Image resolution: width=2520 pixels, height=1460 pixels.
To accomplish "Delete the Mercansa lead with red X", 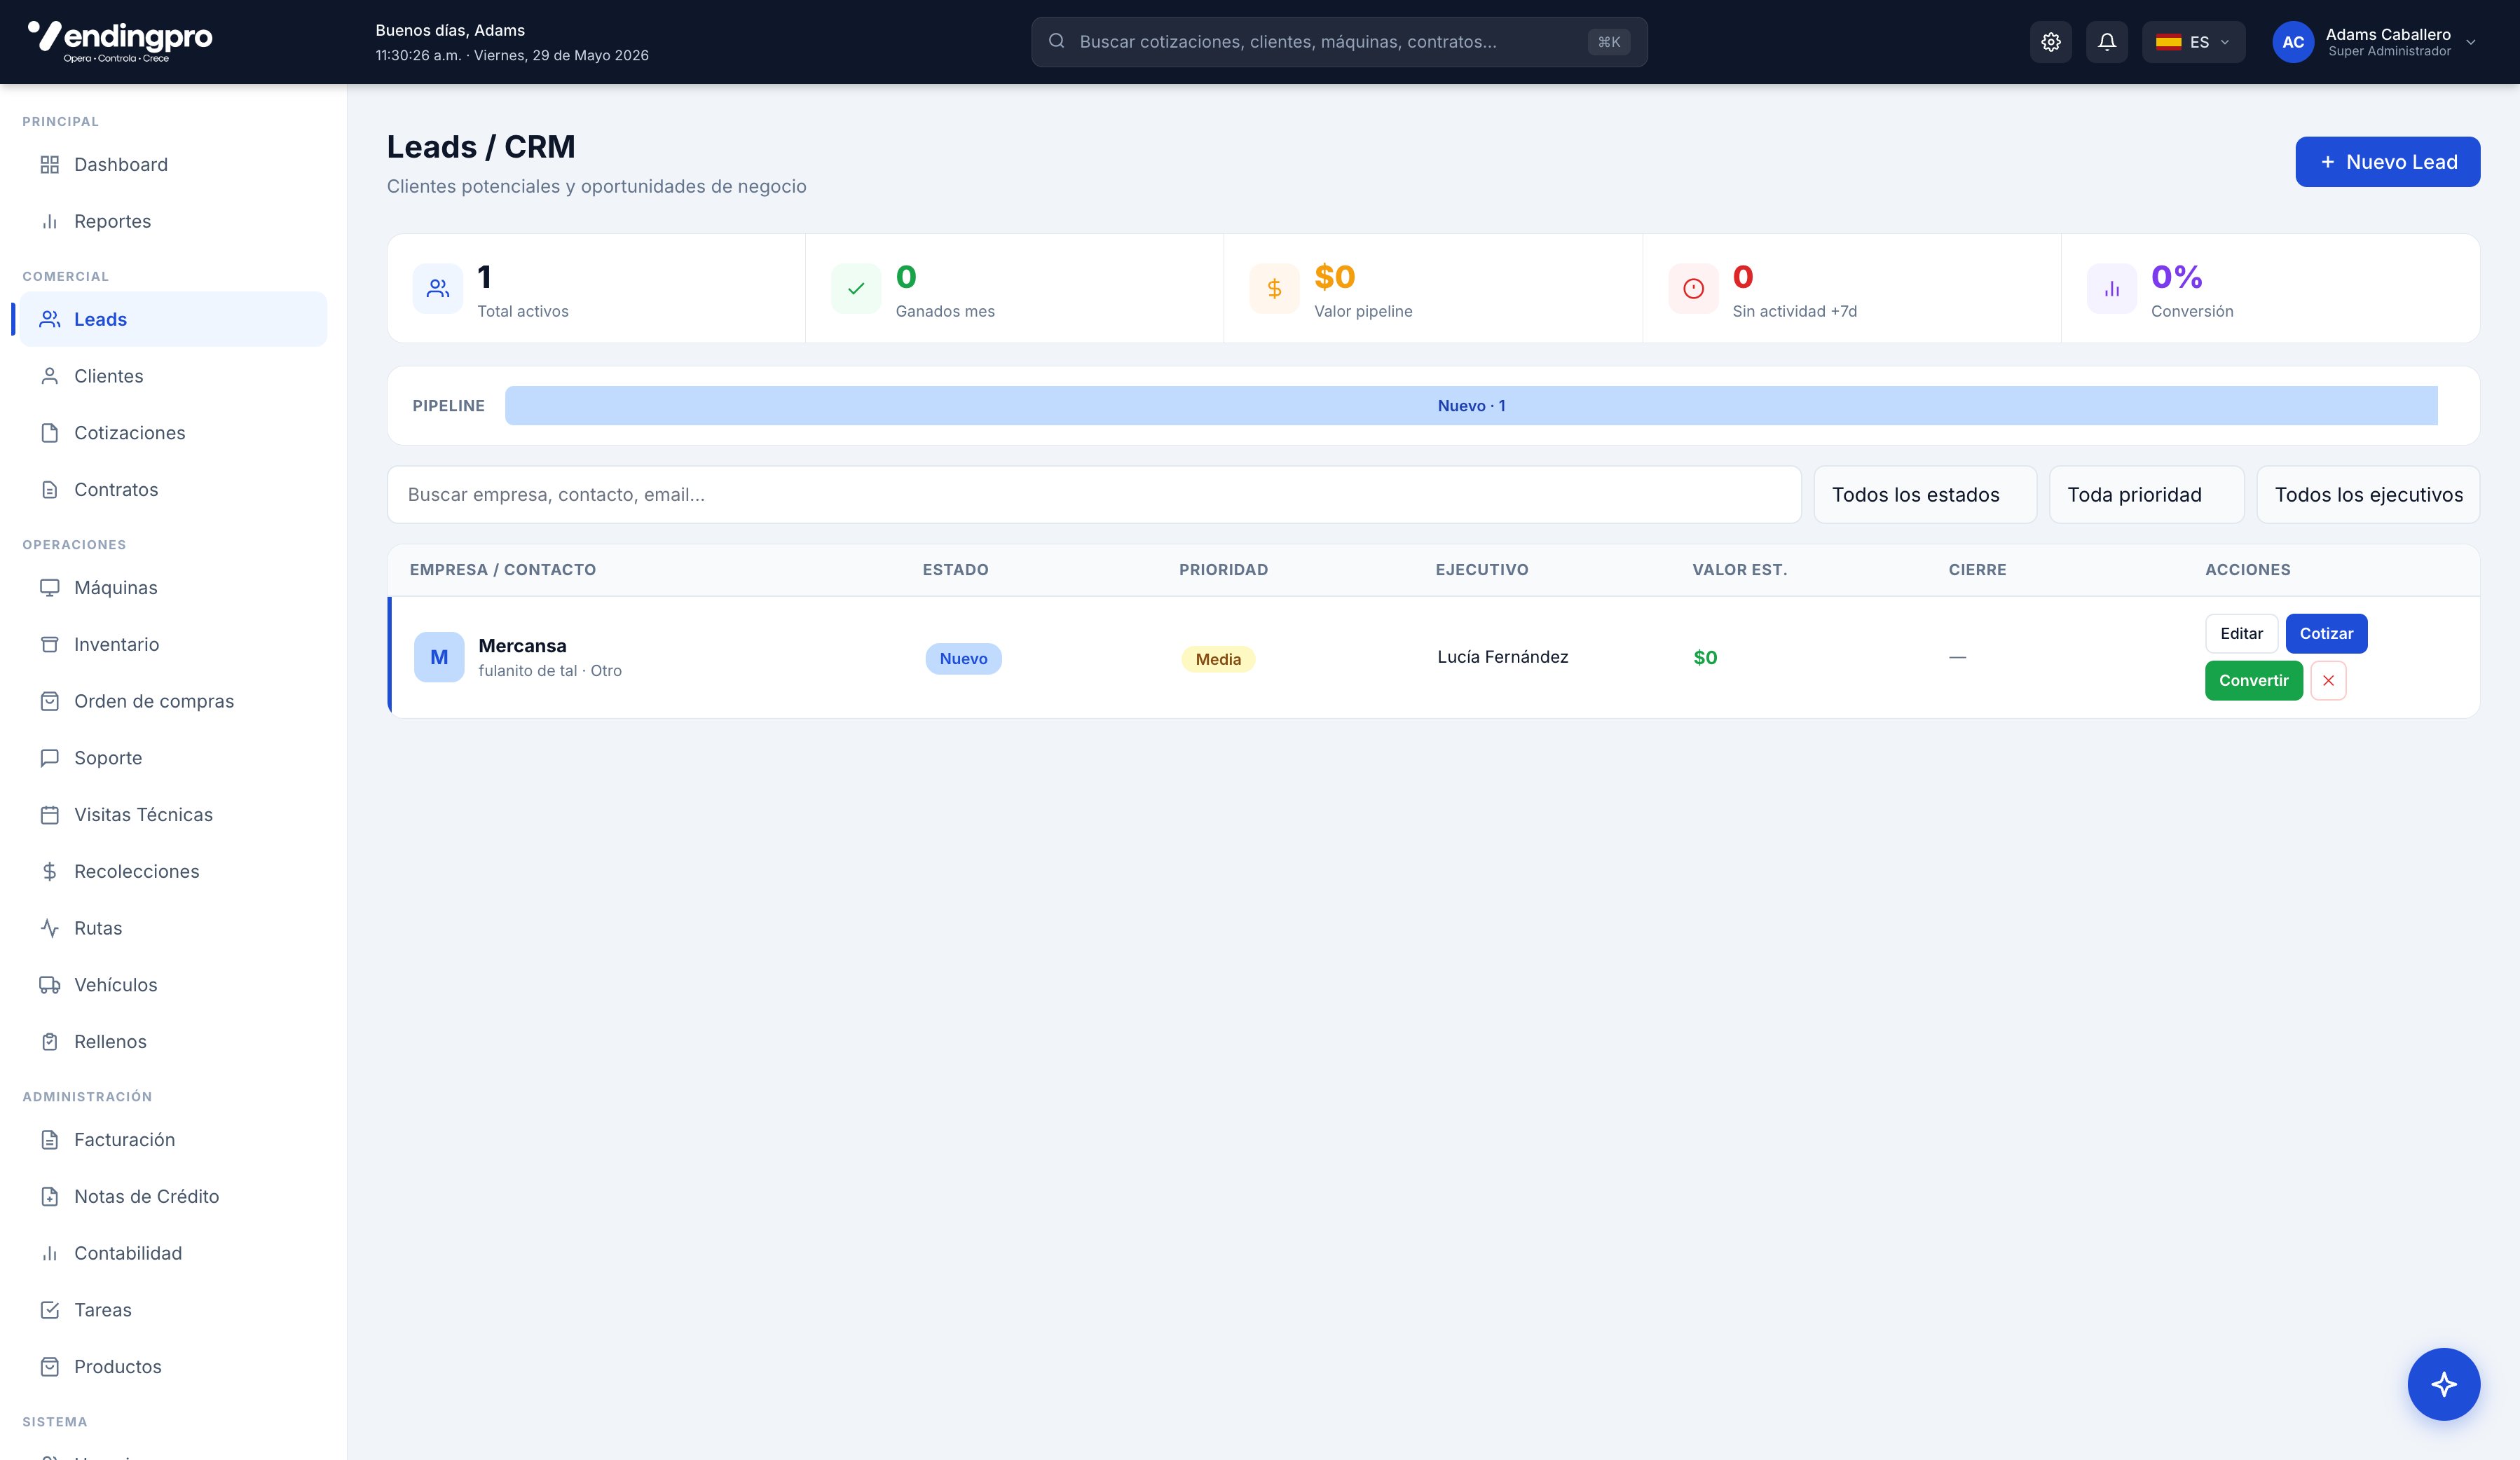I will pos(2328,680).
